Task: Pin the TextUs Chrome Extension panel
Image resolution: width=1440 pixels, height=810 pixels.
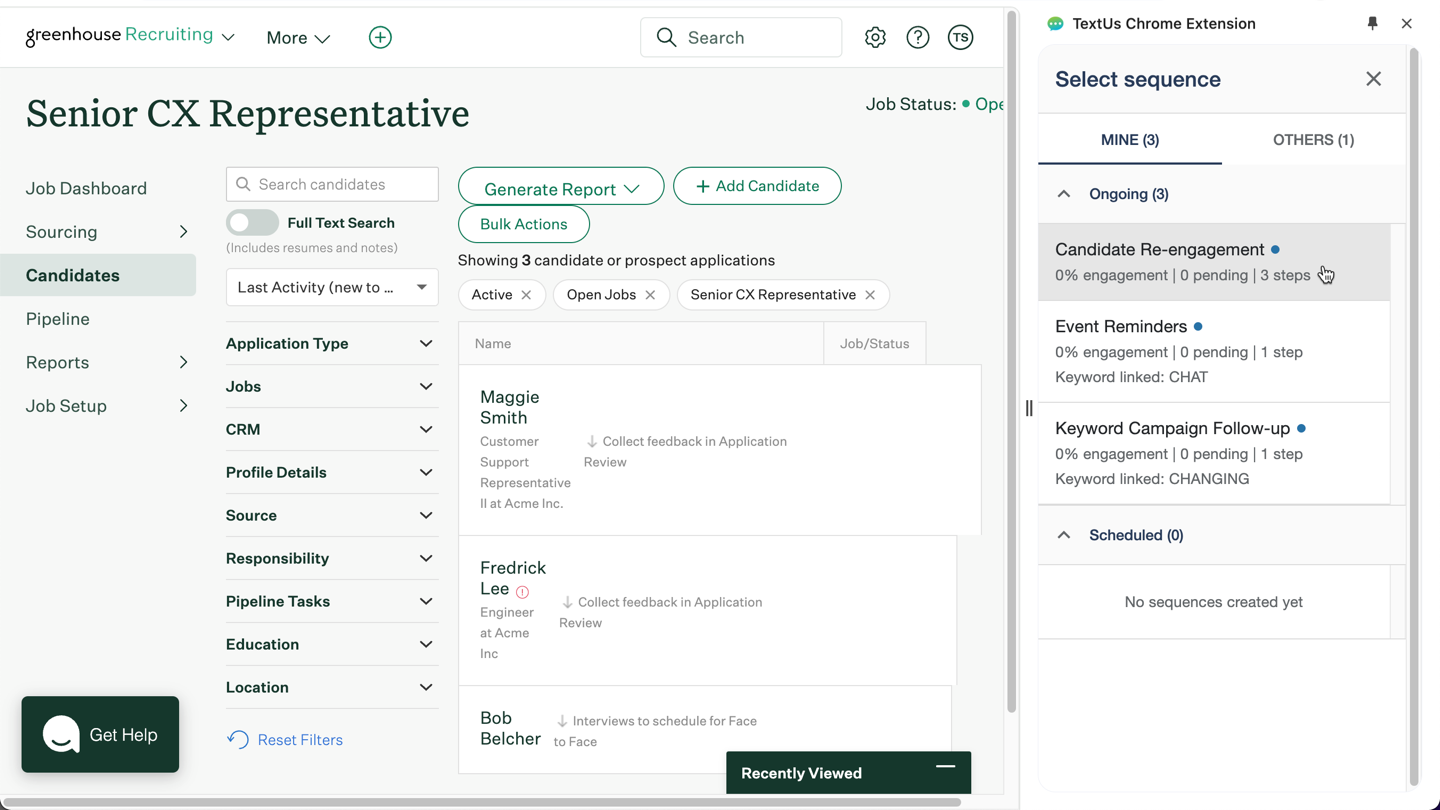Action: point(1372,23)
